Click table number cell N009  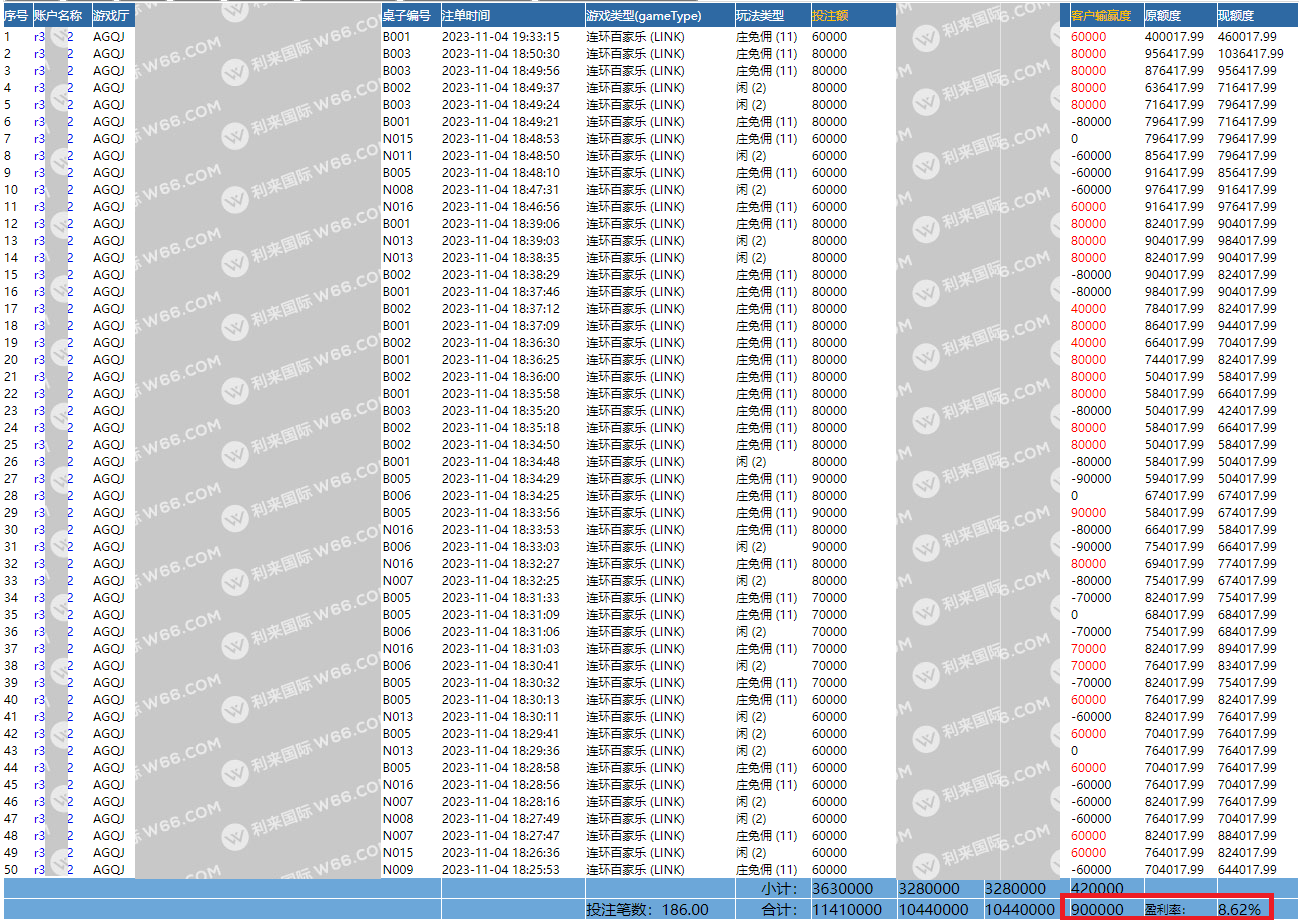click(398, 870)
